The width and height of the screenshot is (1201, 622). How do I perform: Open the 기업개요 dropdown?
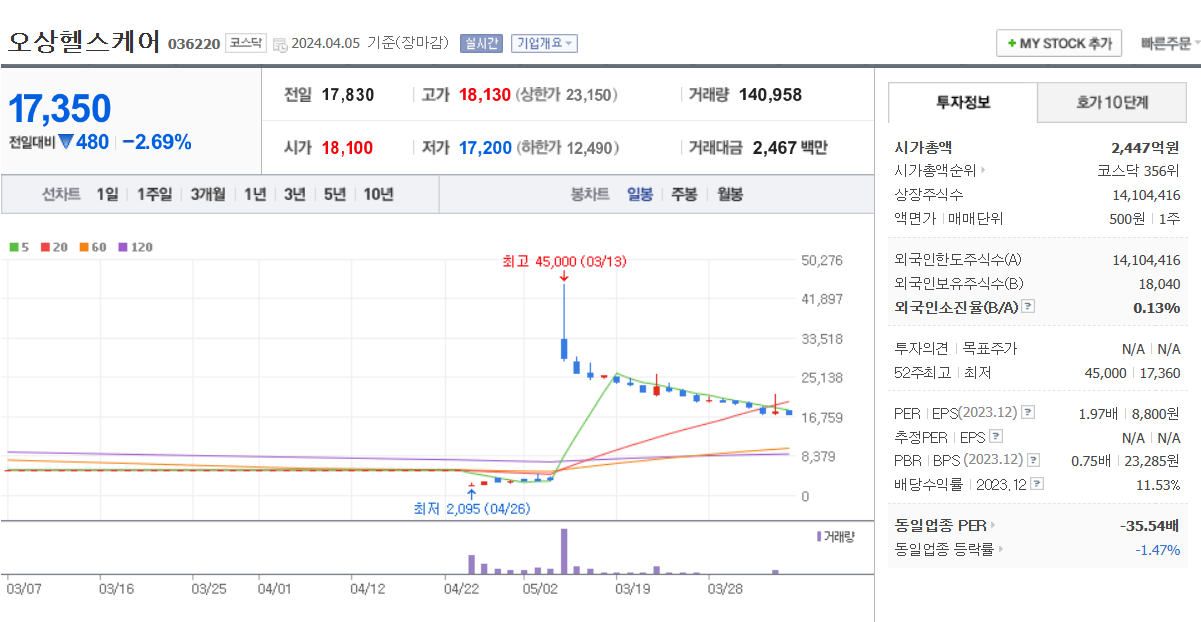point(544,43)
